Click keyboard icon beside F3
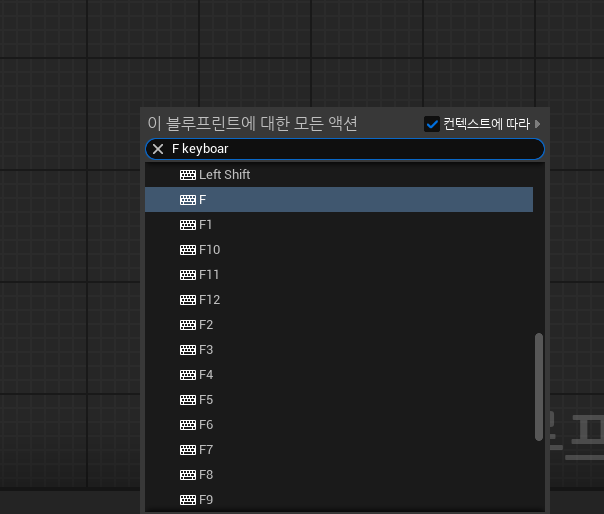This screenshot has width=604, height=514. [188, 350]
